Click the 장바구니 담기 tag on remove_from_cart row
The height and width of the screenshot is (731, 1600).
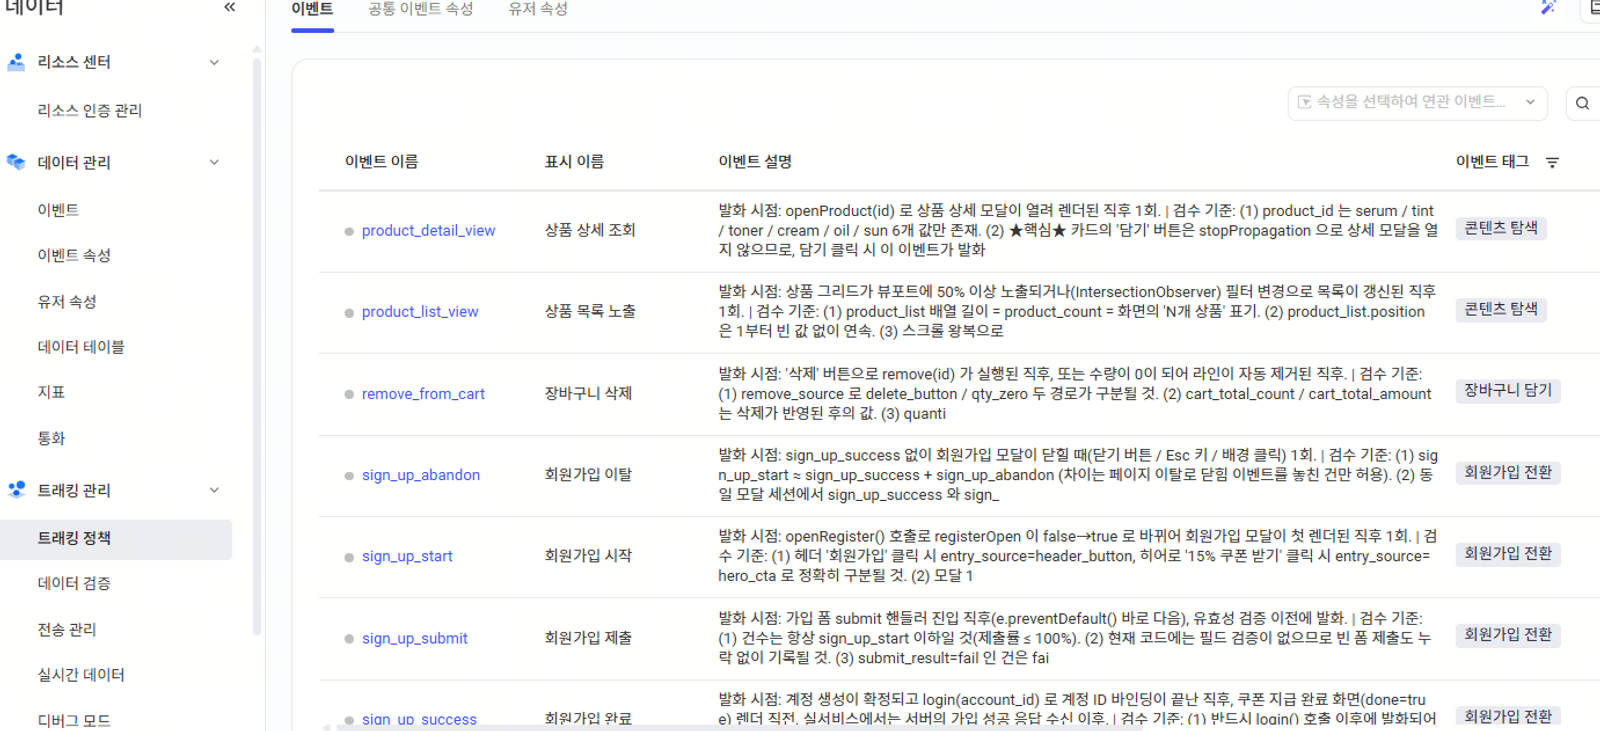(1508, 390)
